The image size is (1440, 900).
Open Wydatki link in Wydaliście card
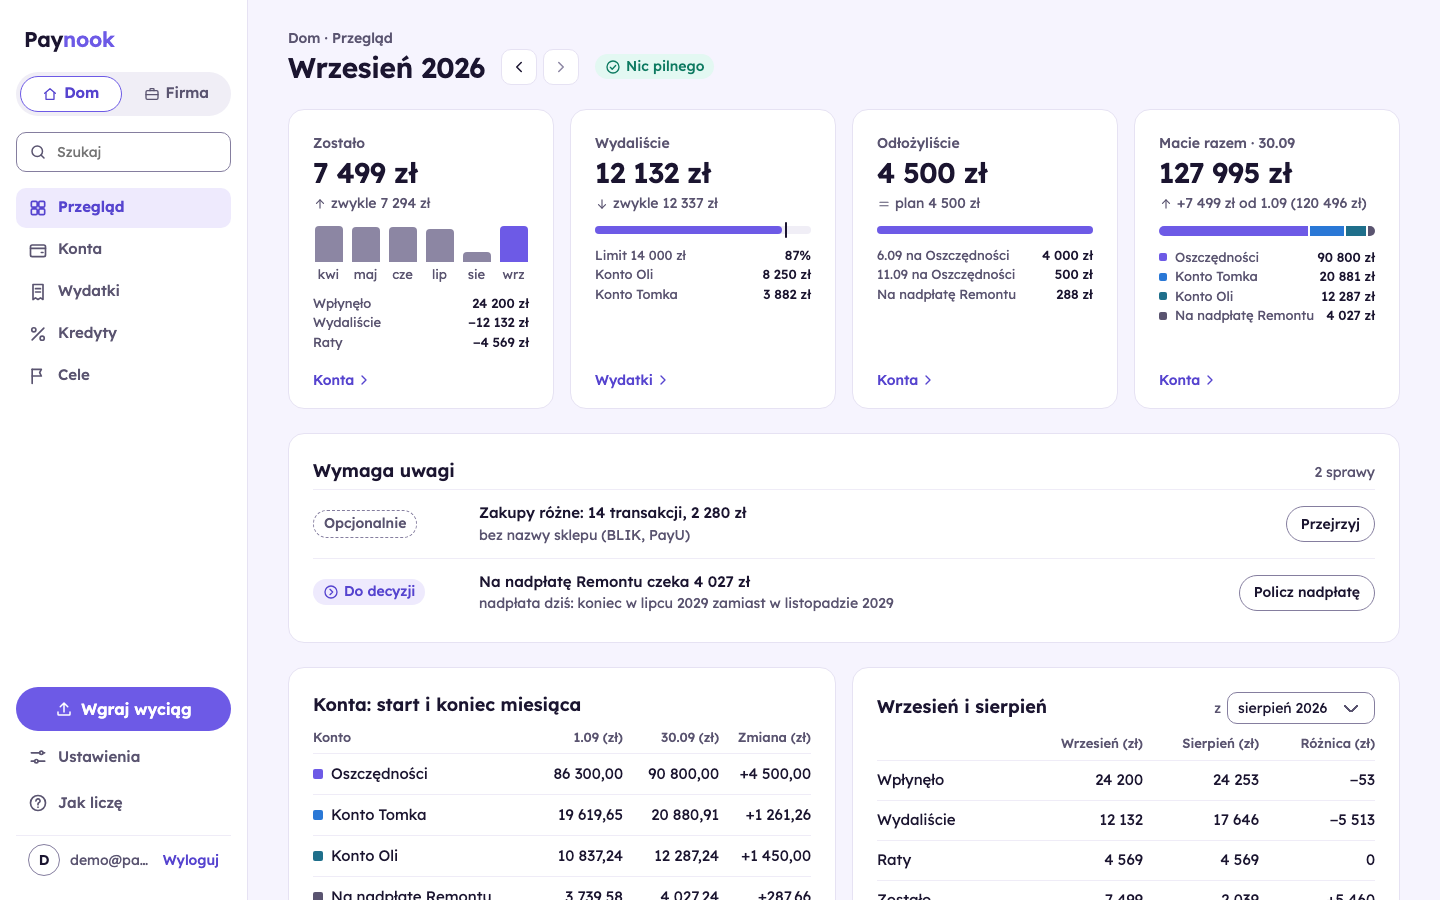point(631,380)
